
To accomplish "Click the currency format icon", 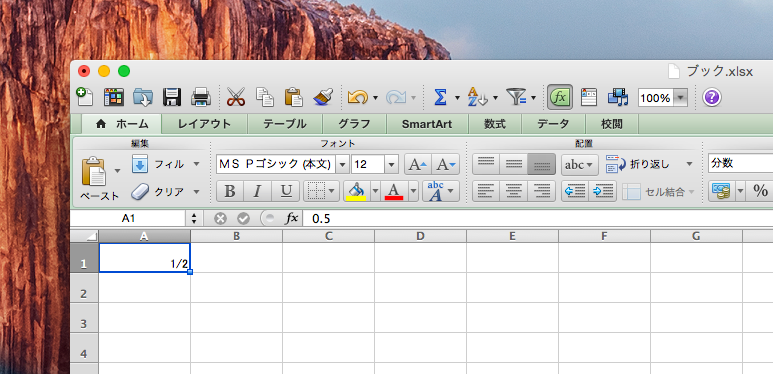I will (721, 191).
